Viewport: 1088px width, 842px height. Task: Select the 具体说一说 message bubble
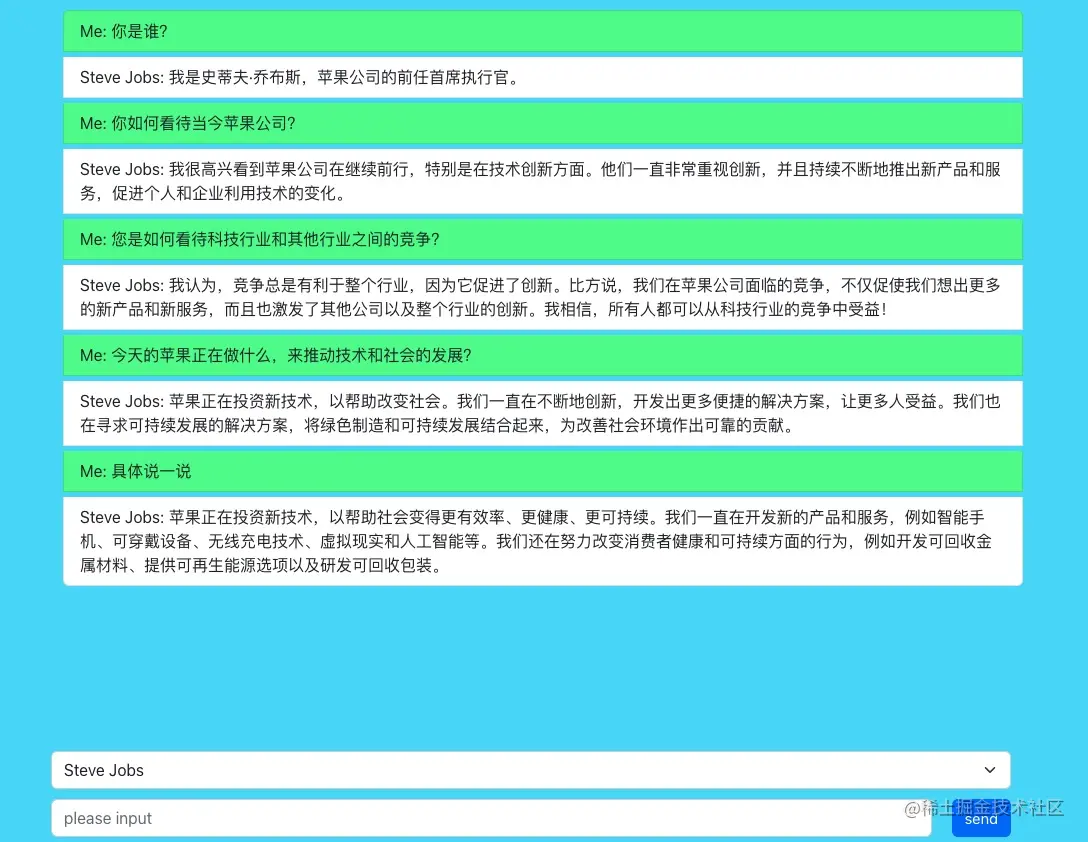pyautogui.click(x=543, y=471)
